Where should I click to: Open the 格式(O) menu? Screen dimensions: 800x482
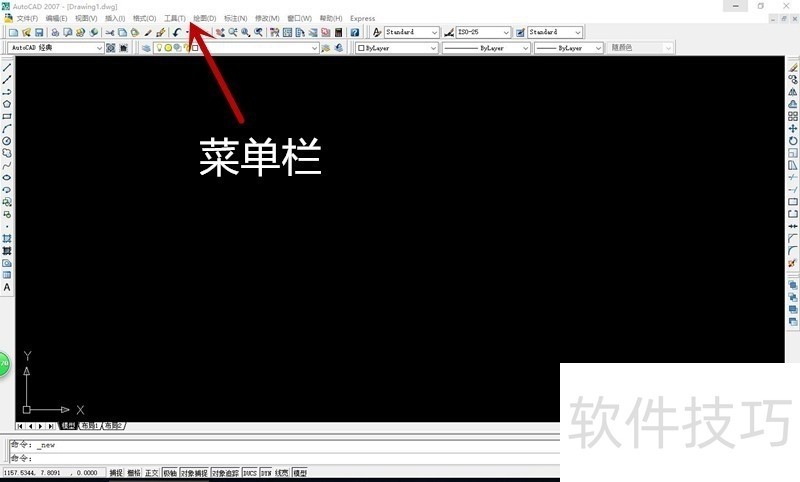(144, 18)
